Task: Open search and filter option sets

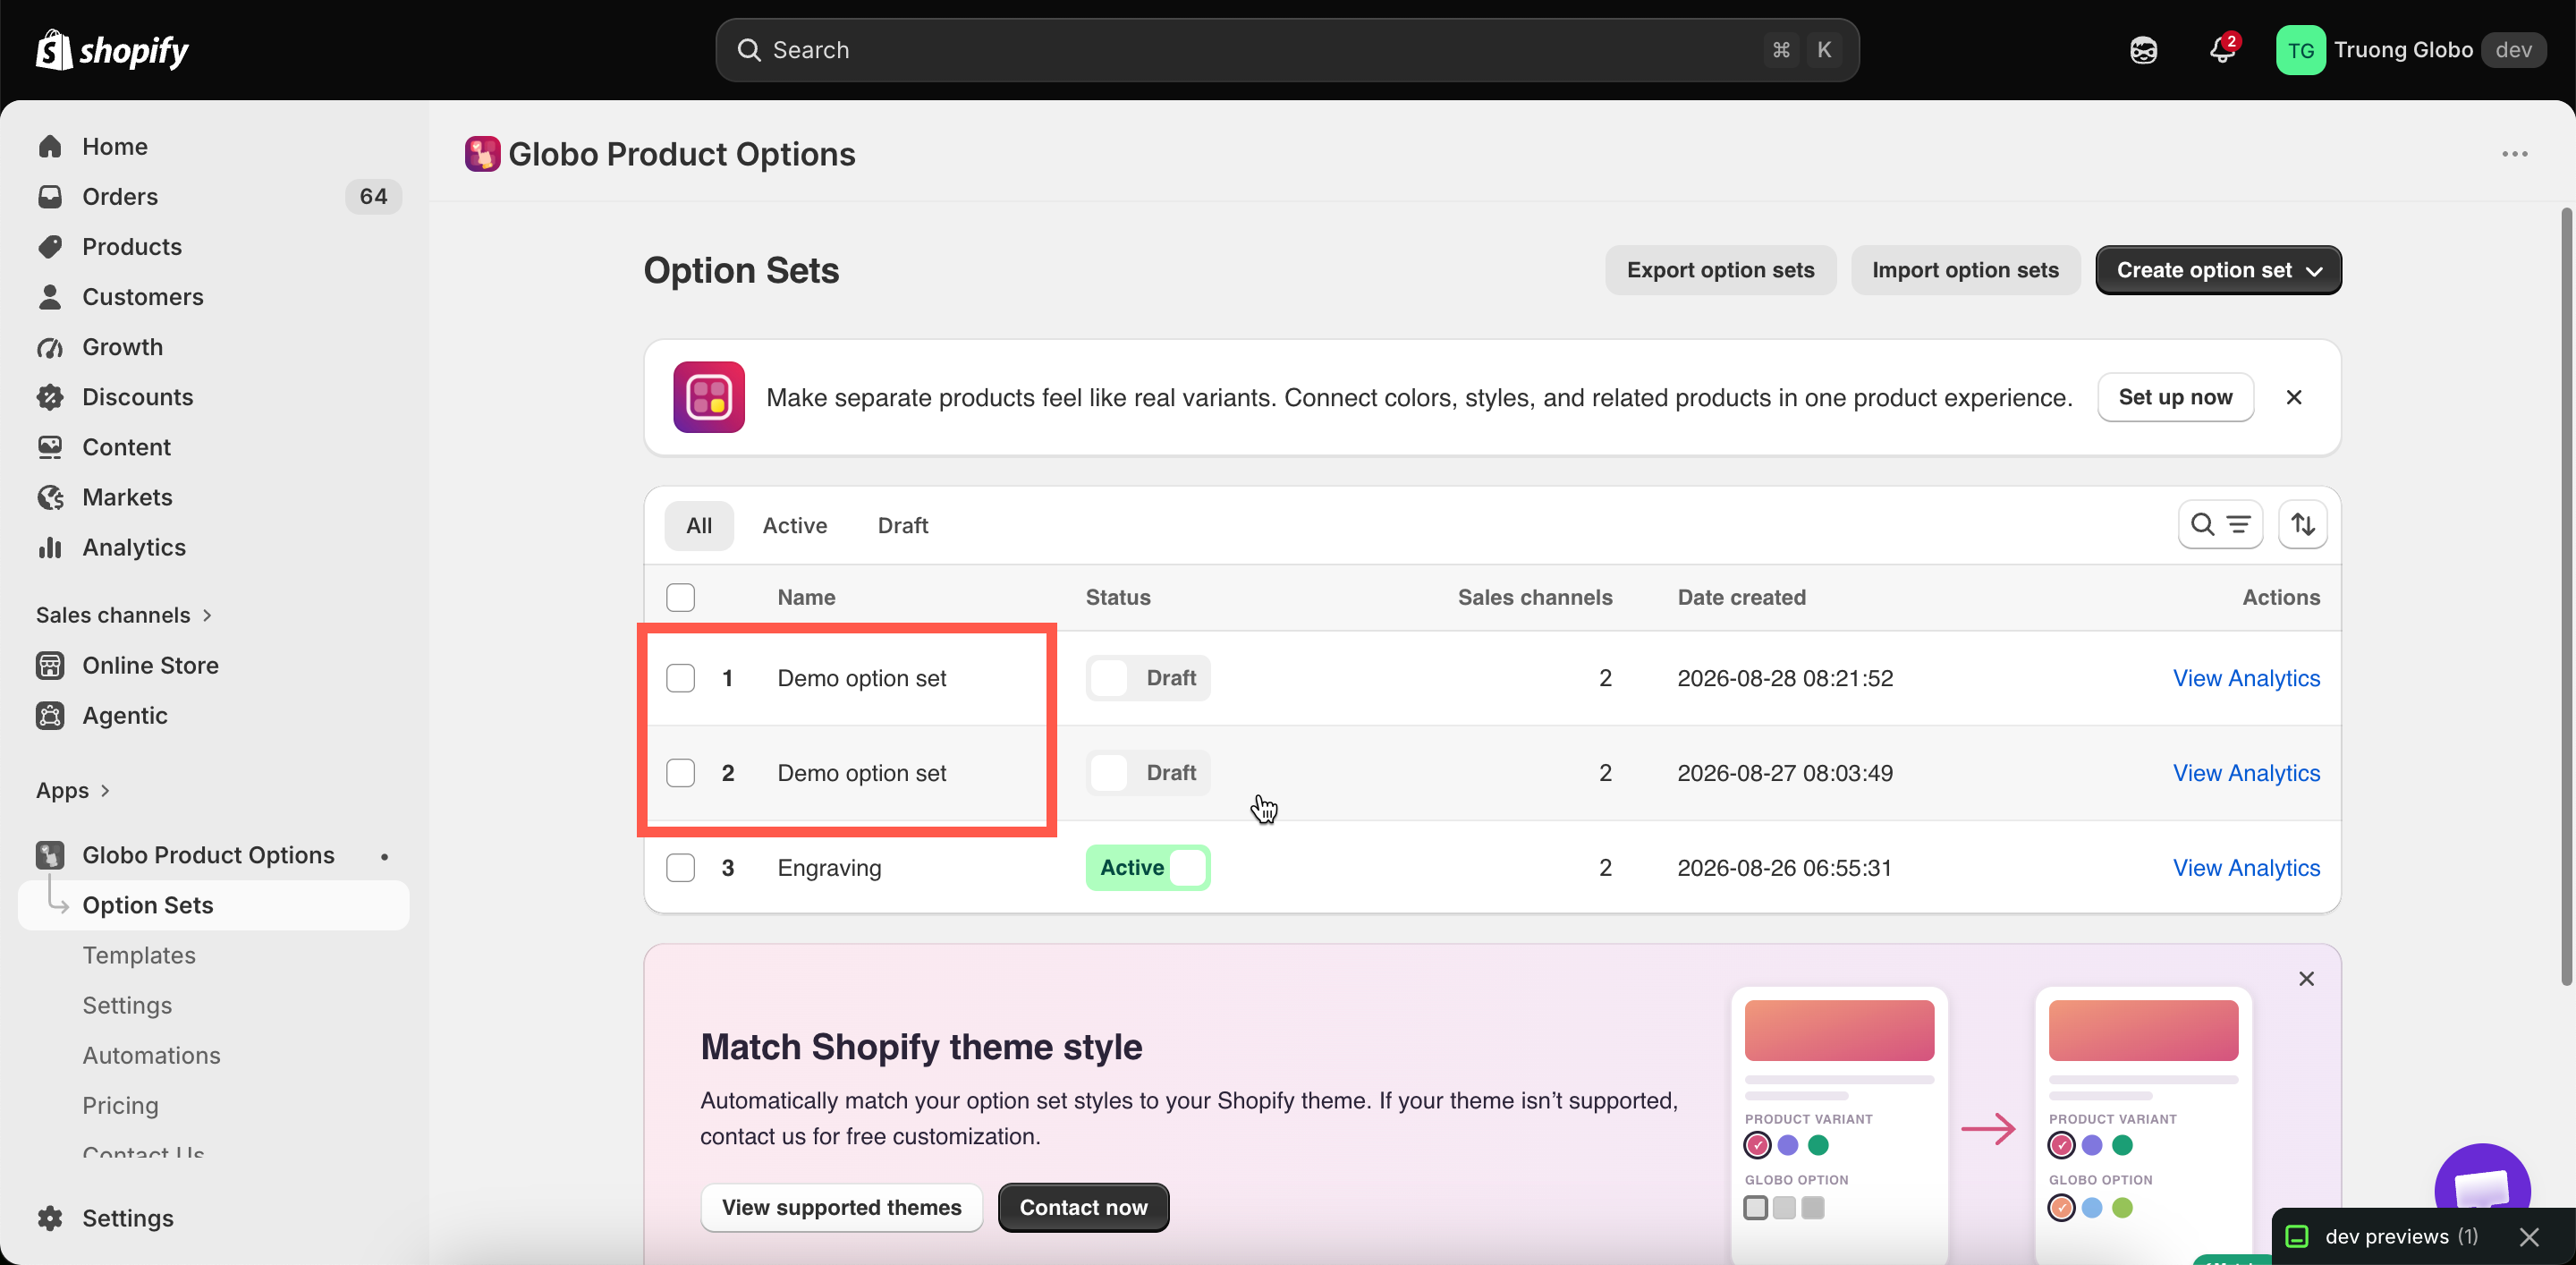Action: (x=2220, y=524)
